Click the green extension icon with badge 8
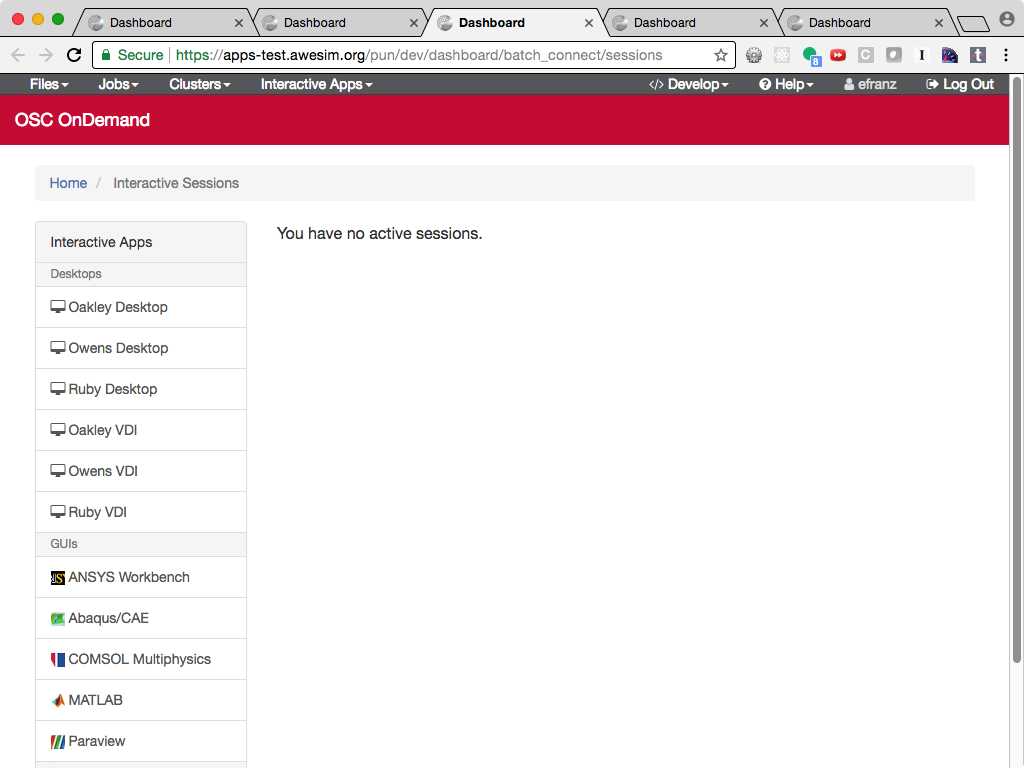 (x=811, y=56)
